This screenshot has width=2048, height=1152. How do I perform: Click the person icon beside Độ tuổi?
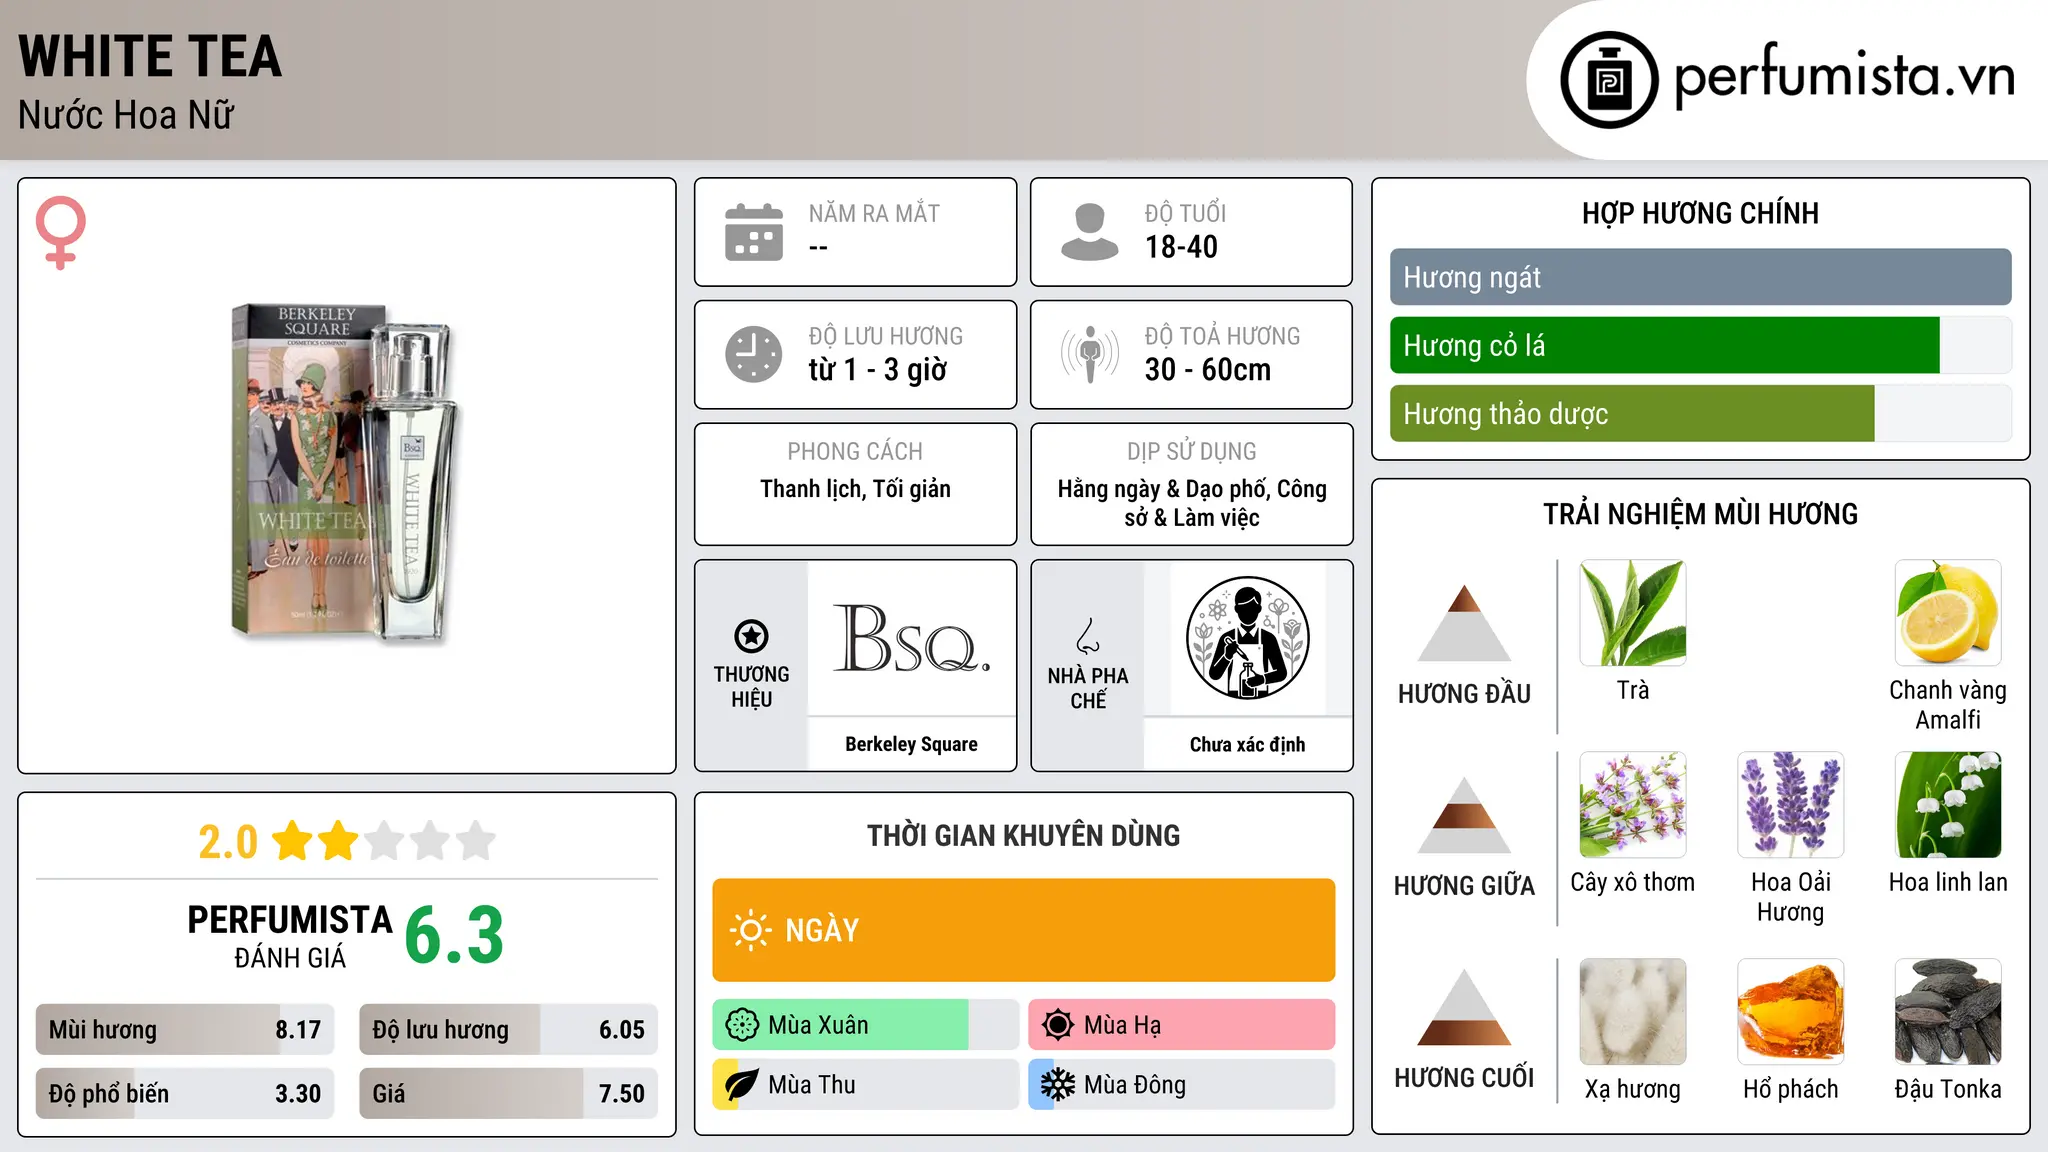tap(1090, 232)
